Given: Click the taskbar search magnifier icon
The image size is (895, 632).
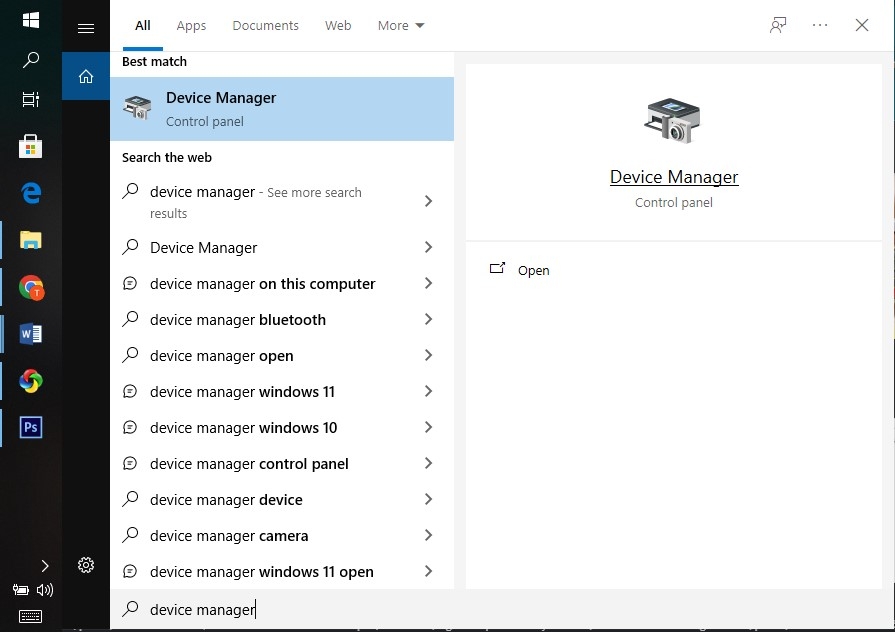Looking at the screenshot, I should (x=31, y=59).
